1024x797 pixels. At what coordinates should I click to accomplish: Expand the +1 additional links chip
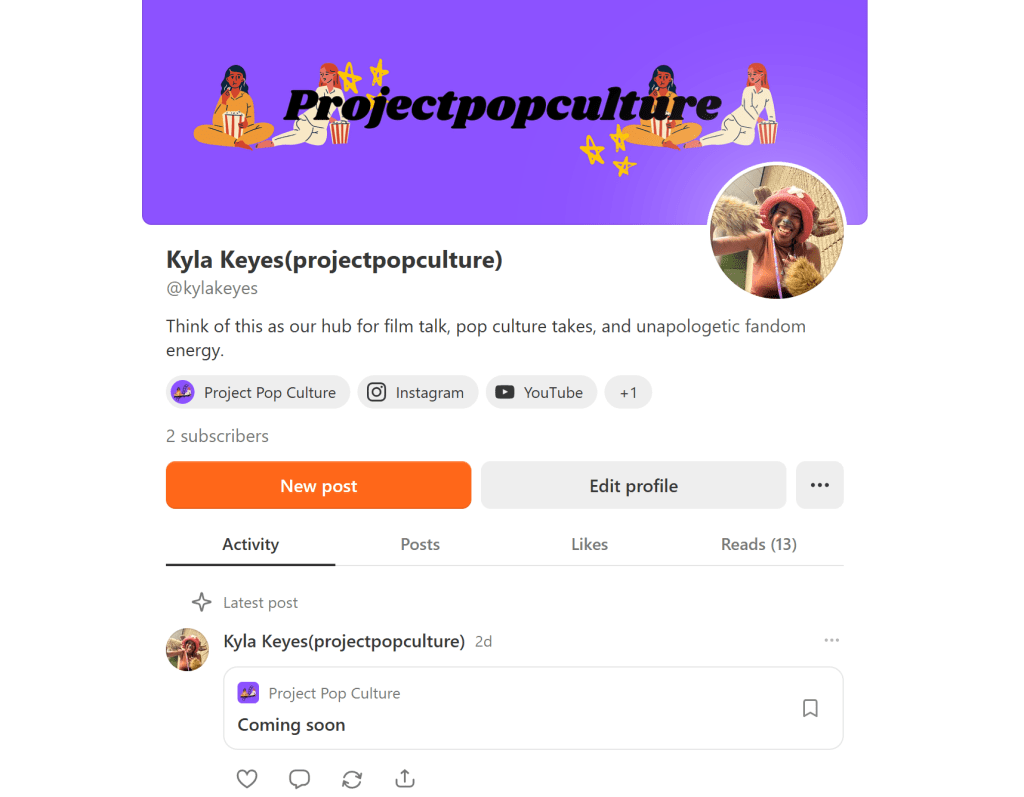pos(628,393)
